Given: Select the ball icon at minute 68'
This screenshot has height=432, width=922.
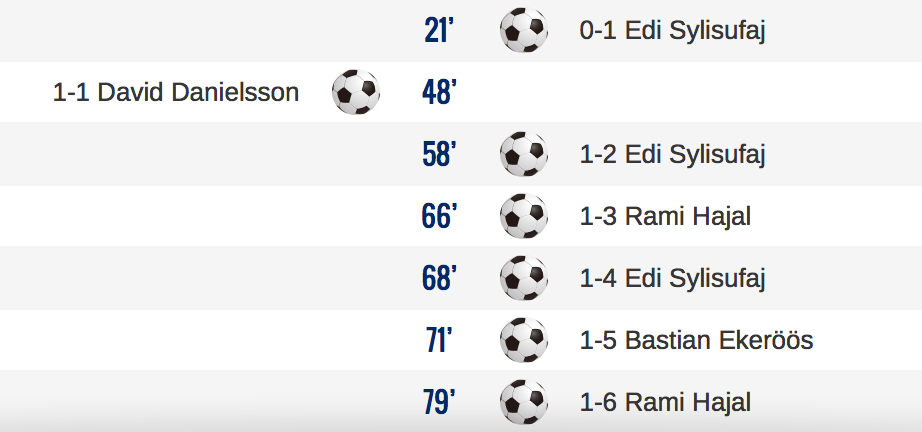Looking at the screenshot, I should pyautogui.click(x=523, y=278).
